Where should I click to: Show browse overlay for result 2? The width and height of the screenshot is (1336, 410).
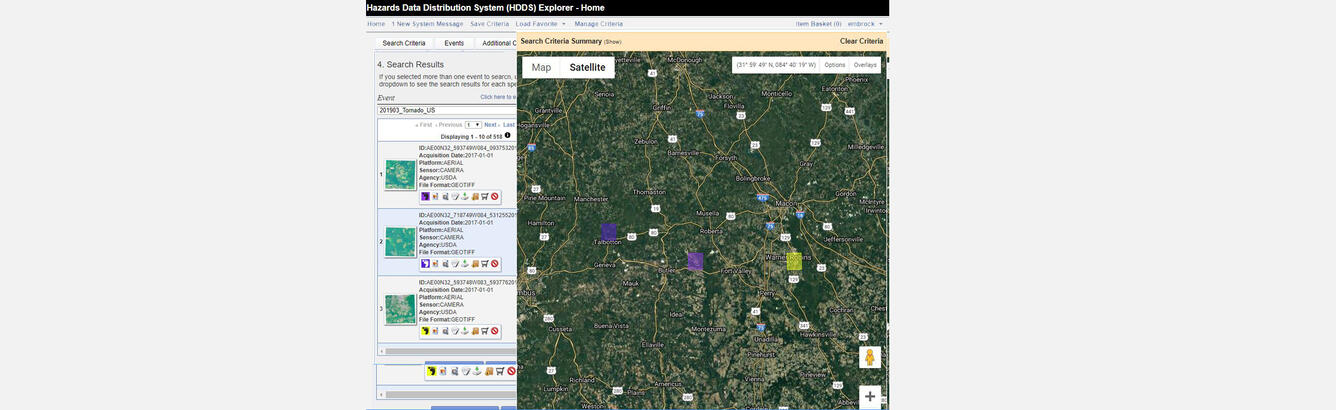[435, 264]
